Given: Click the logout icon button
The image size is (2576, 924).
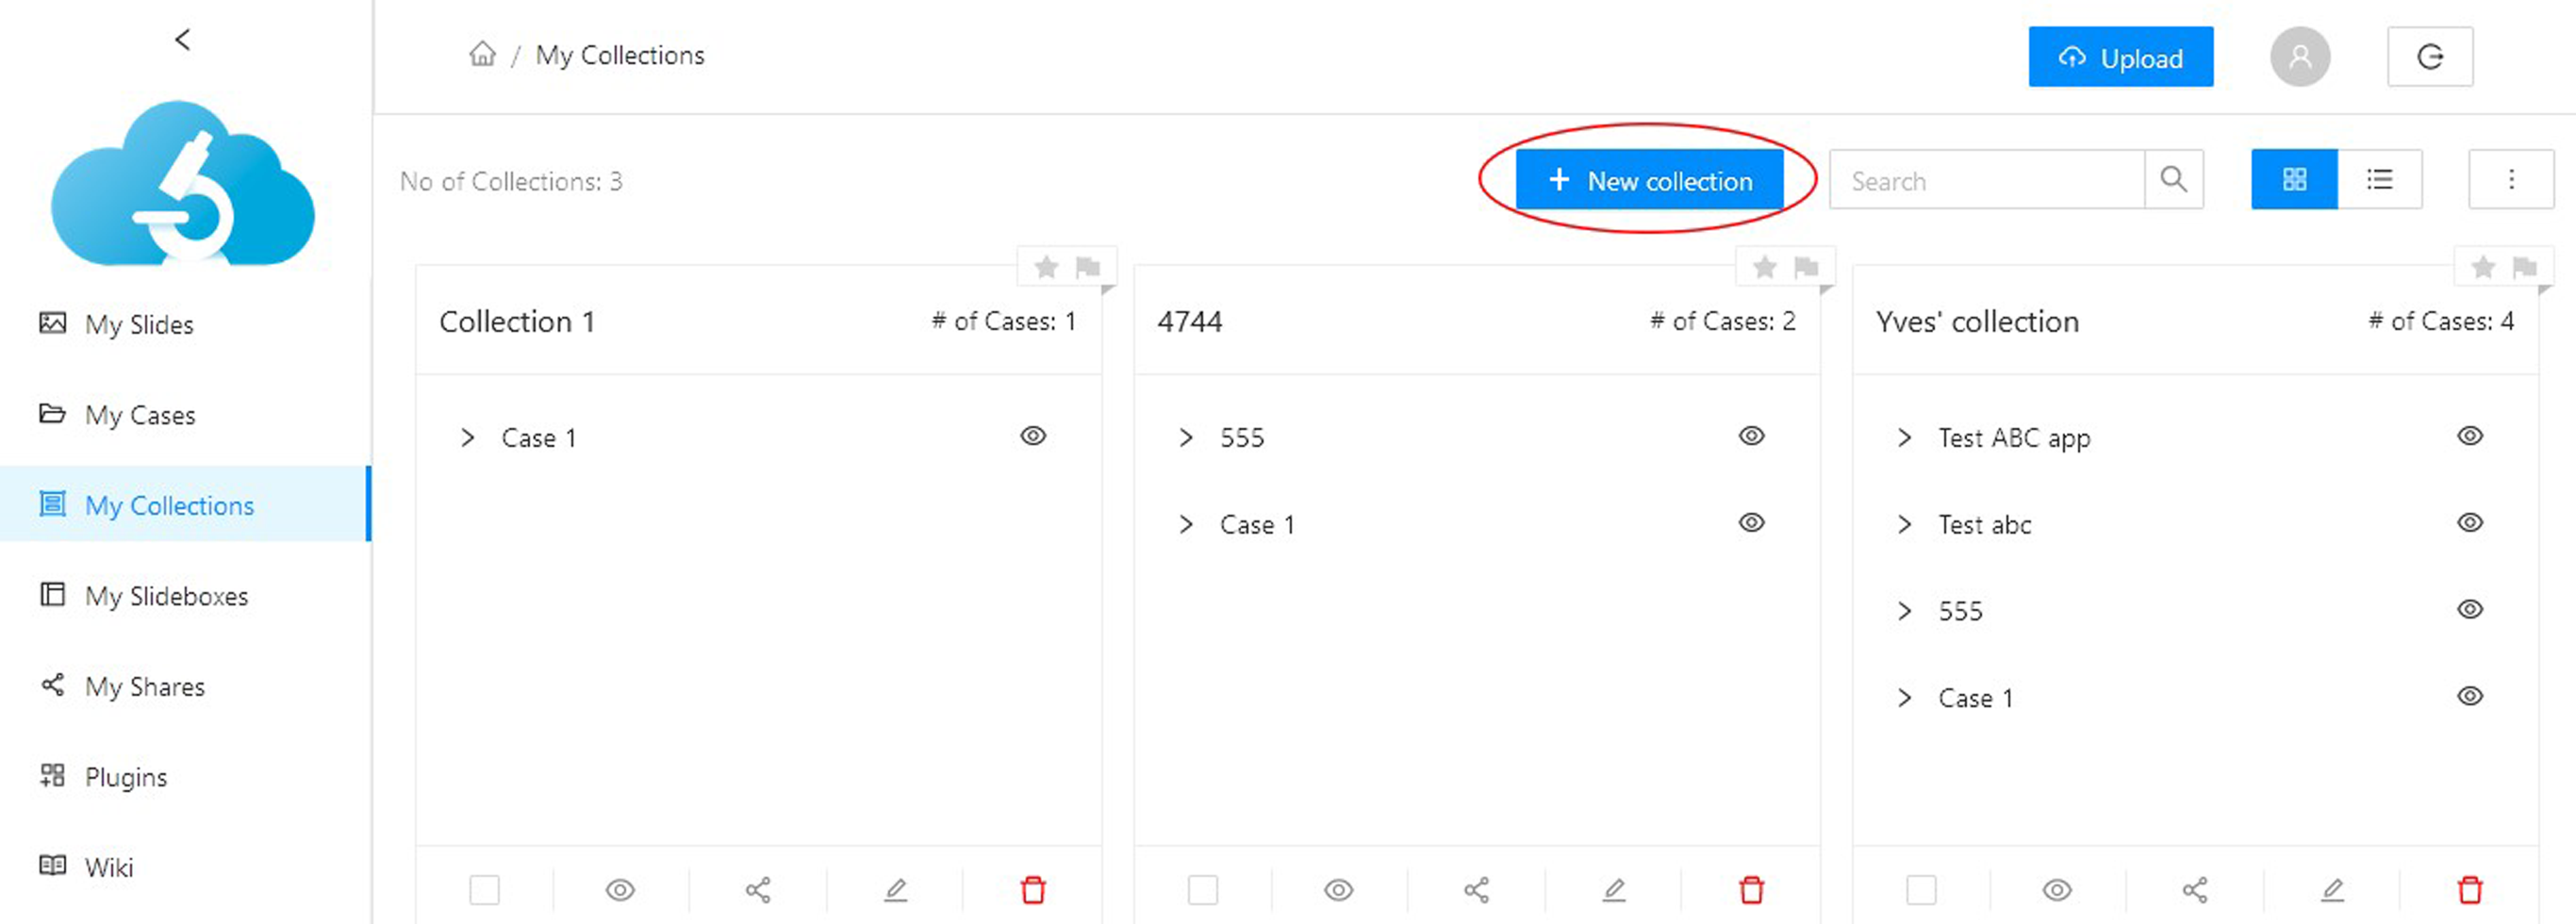Looking at the screenshot, I should coord(2429,57).
